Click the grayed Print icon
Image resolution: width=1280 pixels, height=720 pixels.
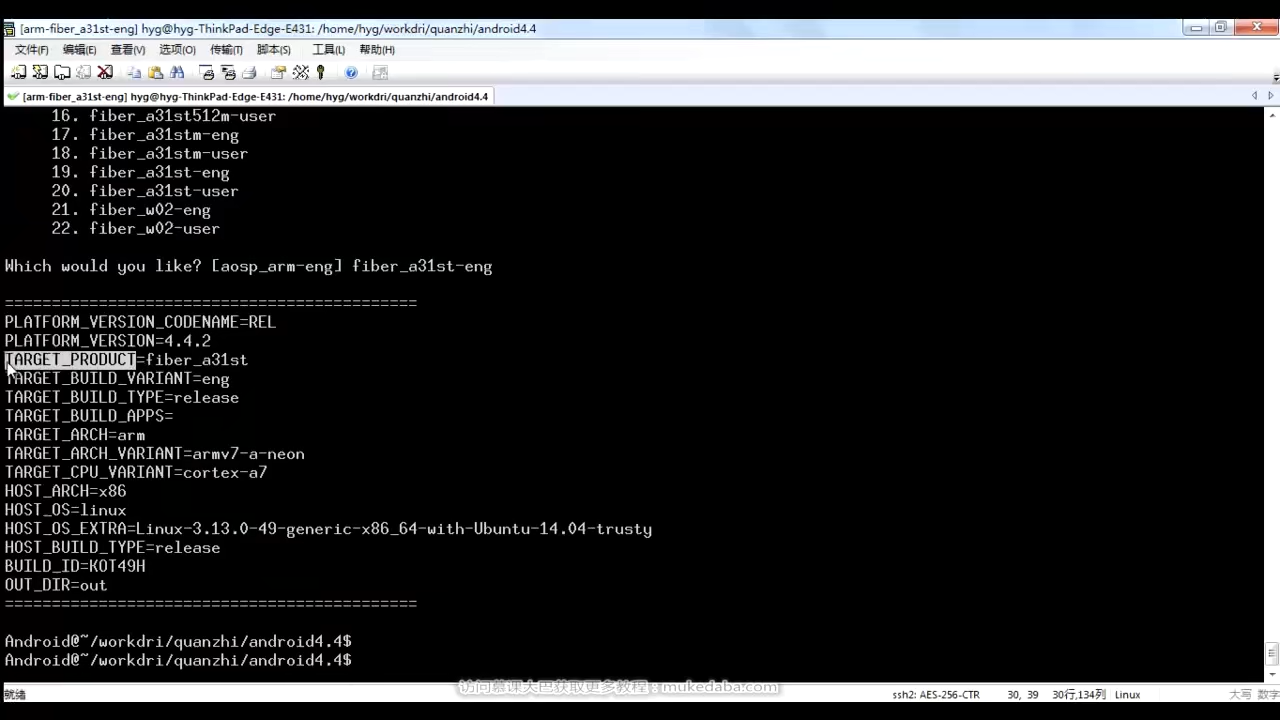(x=249, y=72)
